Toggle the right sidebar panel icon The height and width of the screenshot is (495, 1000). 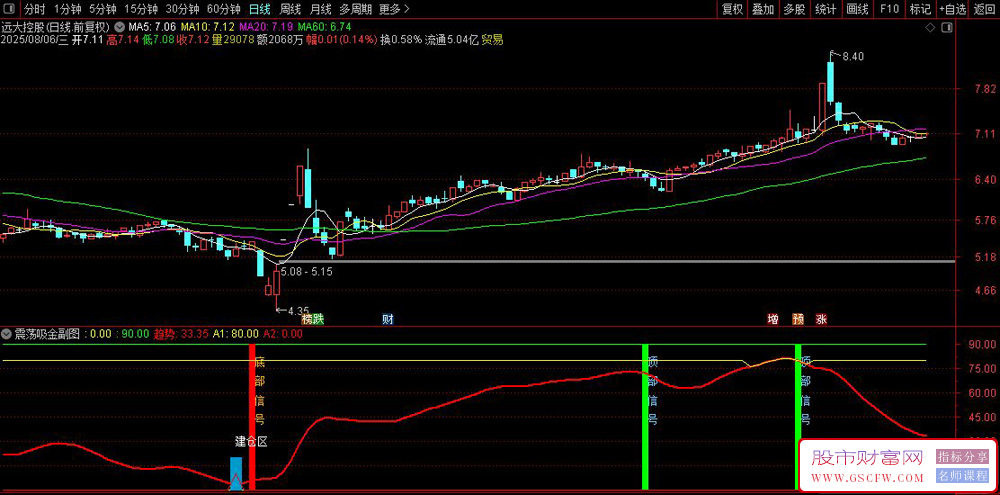click(x=946, y=27)
